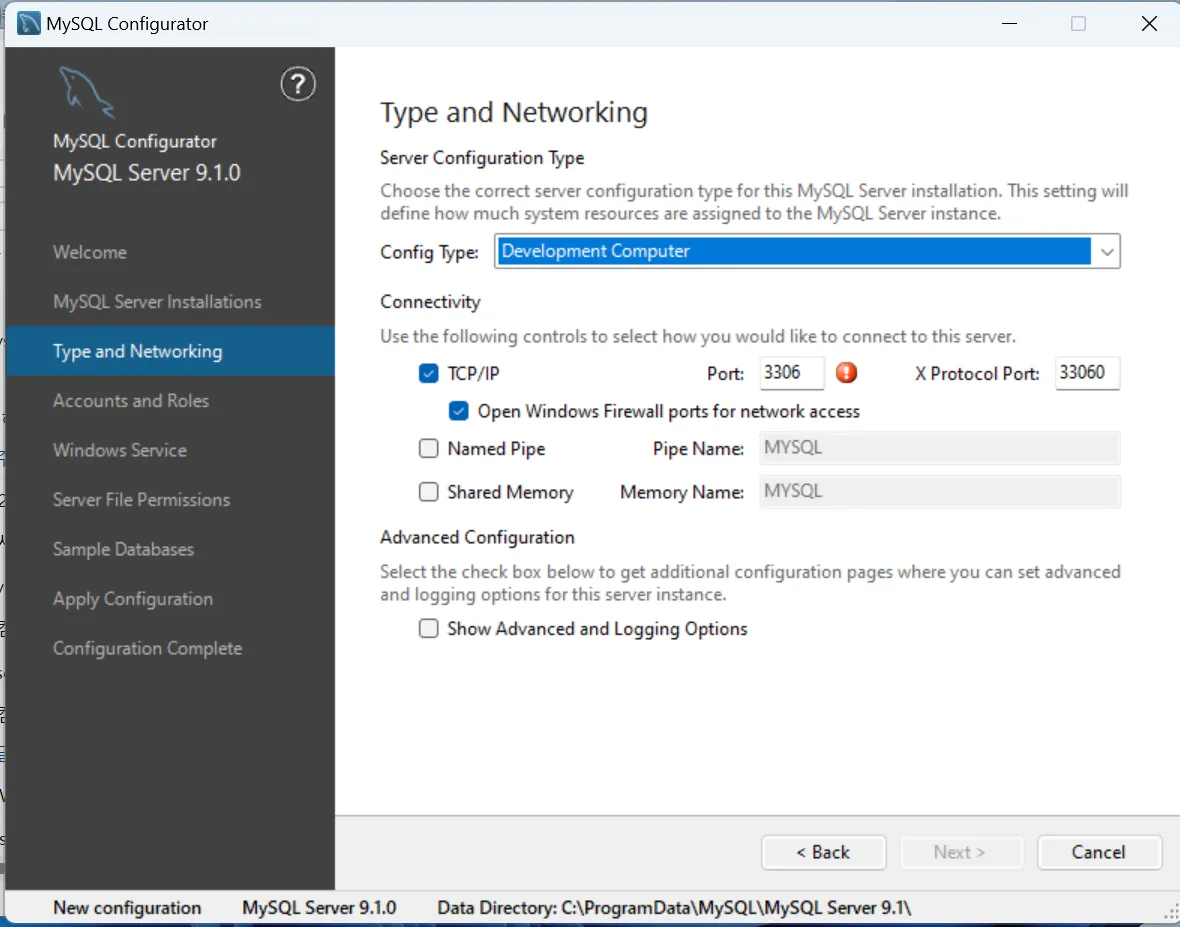The width and height of the screenshot is (1180, 927).
Task: Close the MySQL Configurator window
Action: point(1148,23)
